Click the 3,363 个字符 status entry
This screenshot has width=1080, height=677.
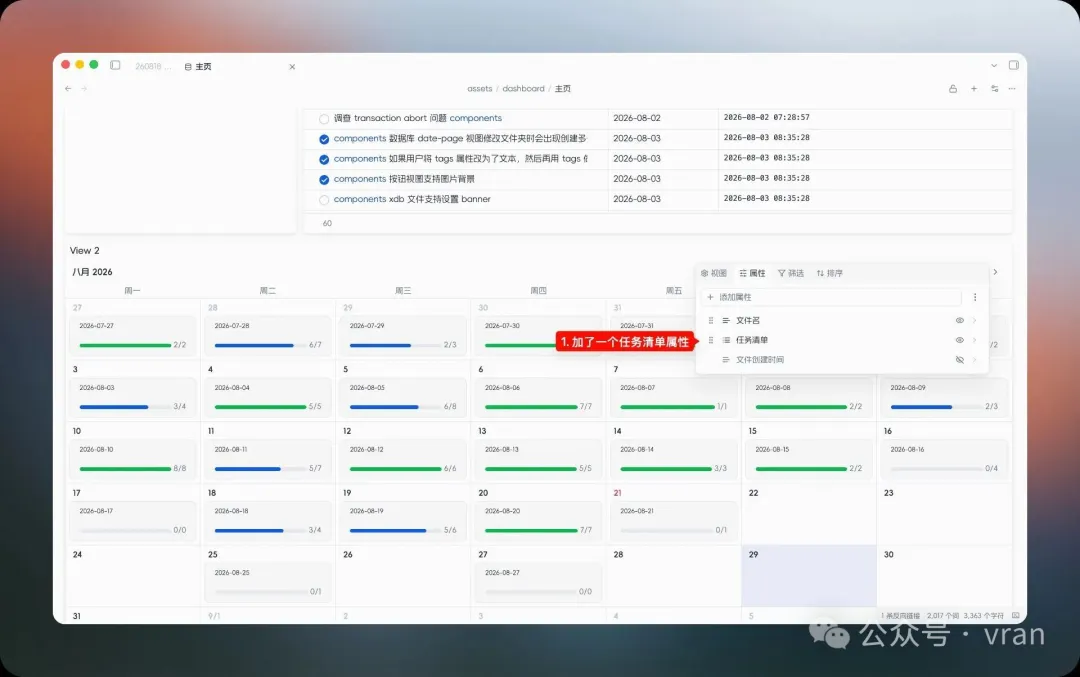983,616
